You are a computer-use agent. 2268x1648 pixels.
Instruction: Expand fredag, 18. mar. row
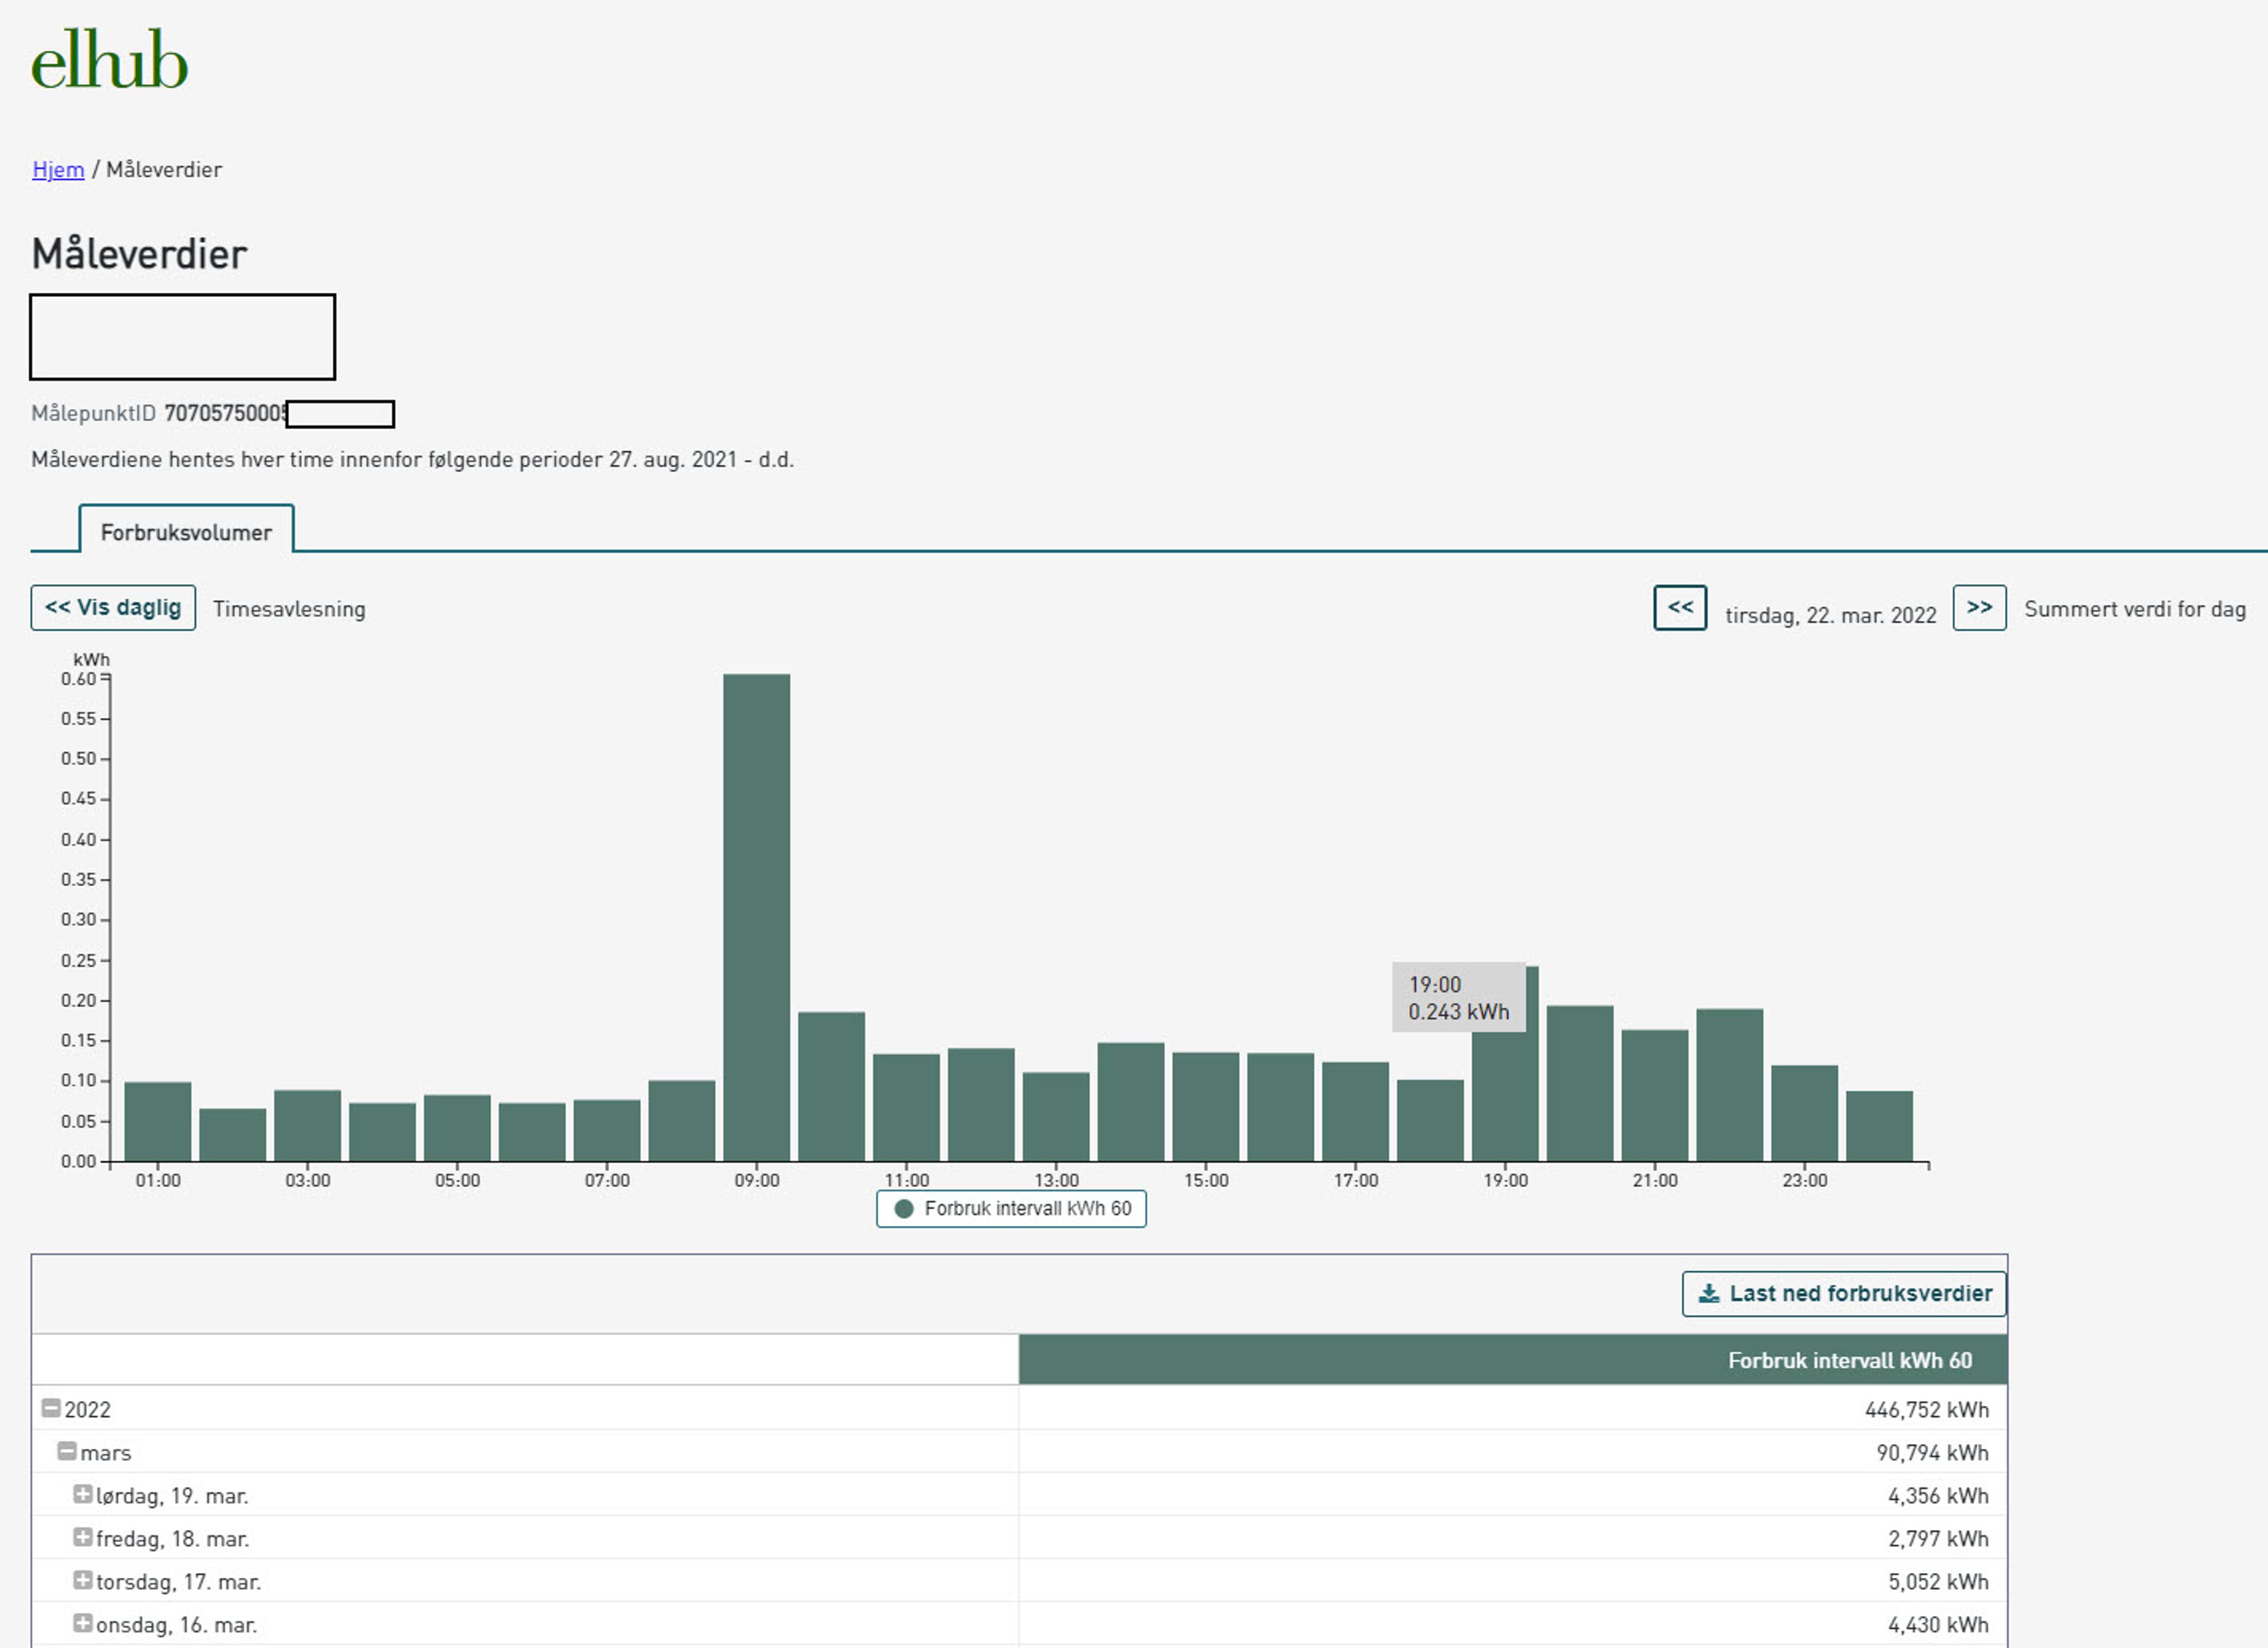tap(83, 1537)
